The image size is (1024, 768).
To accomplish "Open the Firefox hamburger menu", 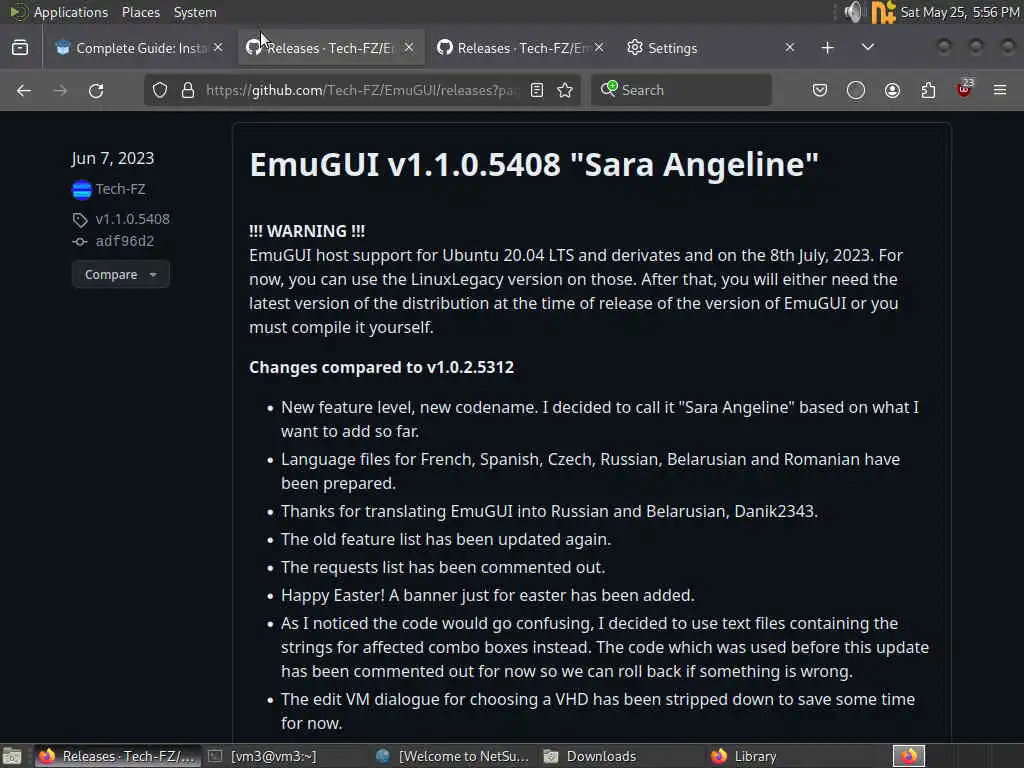I will (1000, 90).
